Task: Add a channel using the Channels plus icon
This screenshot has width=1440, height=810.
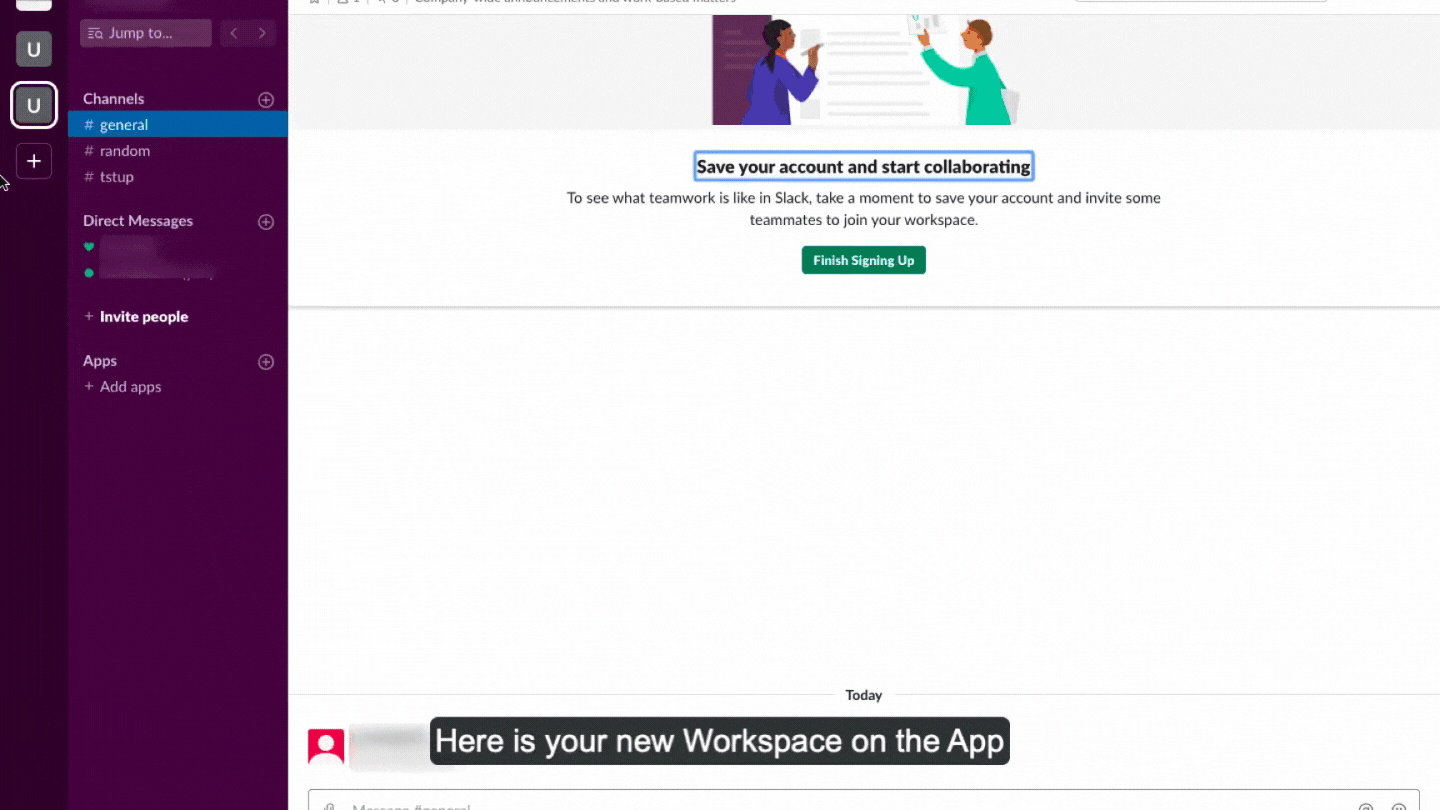Action: (x=266, y=100)
